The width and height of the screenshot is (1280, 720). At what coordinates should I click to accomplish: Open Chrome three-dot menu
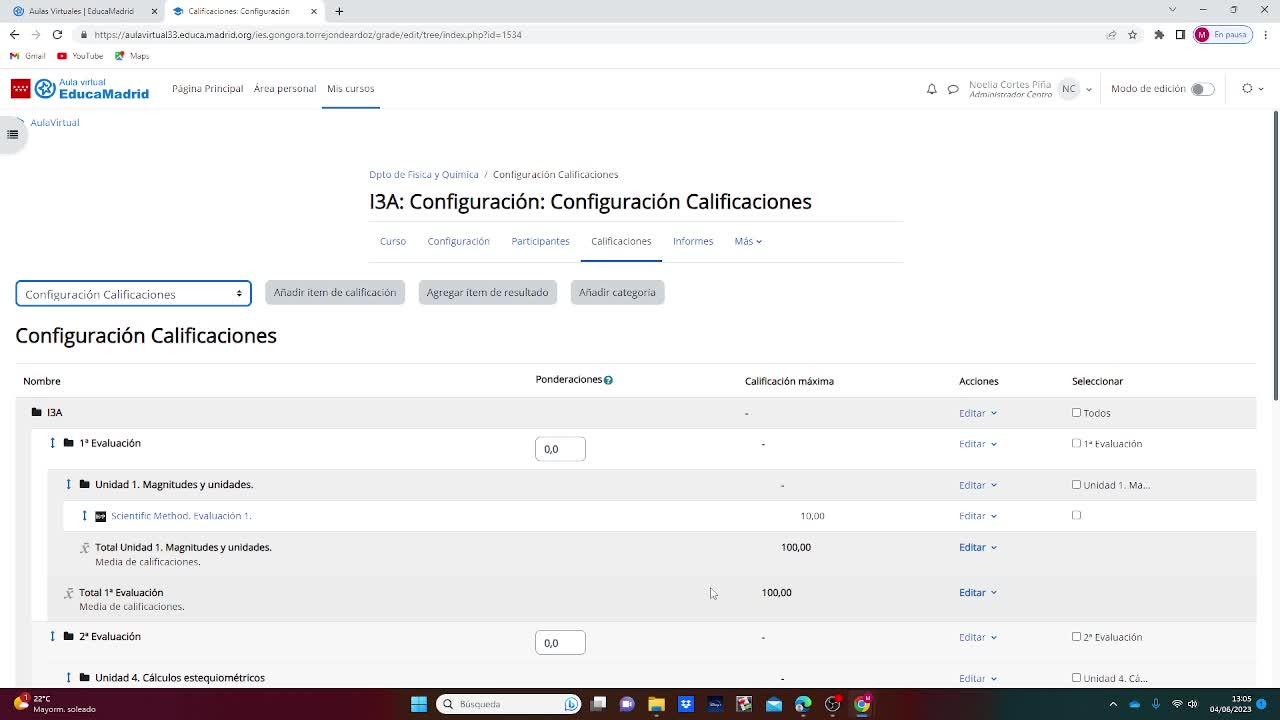click(x=1266, y=34)
